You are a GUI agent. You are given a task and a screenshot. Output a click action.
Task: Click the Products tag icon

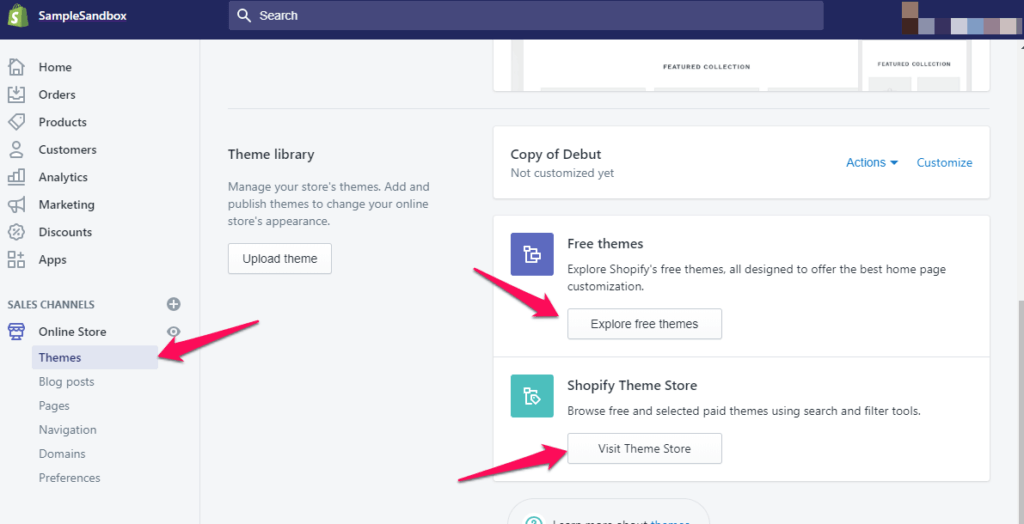tap(16, 122)
